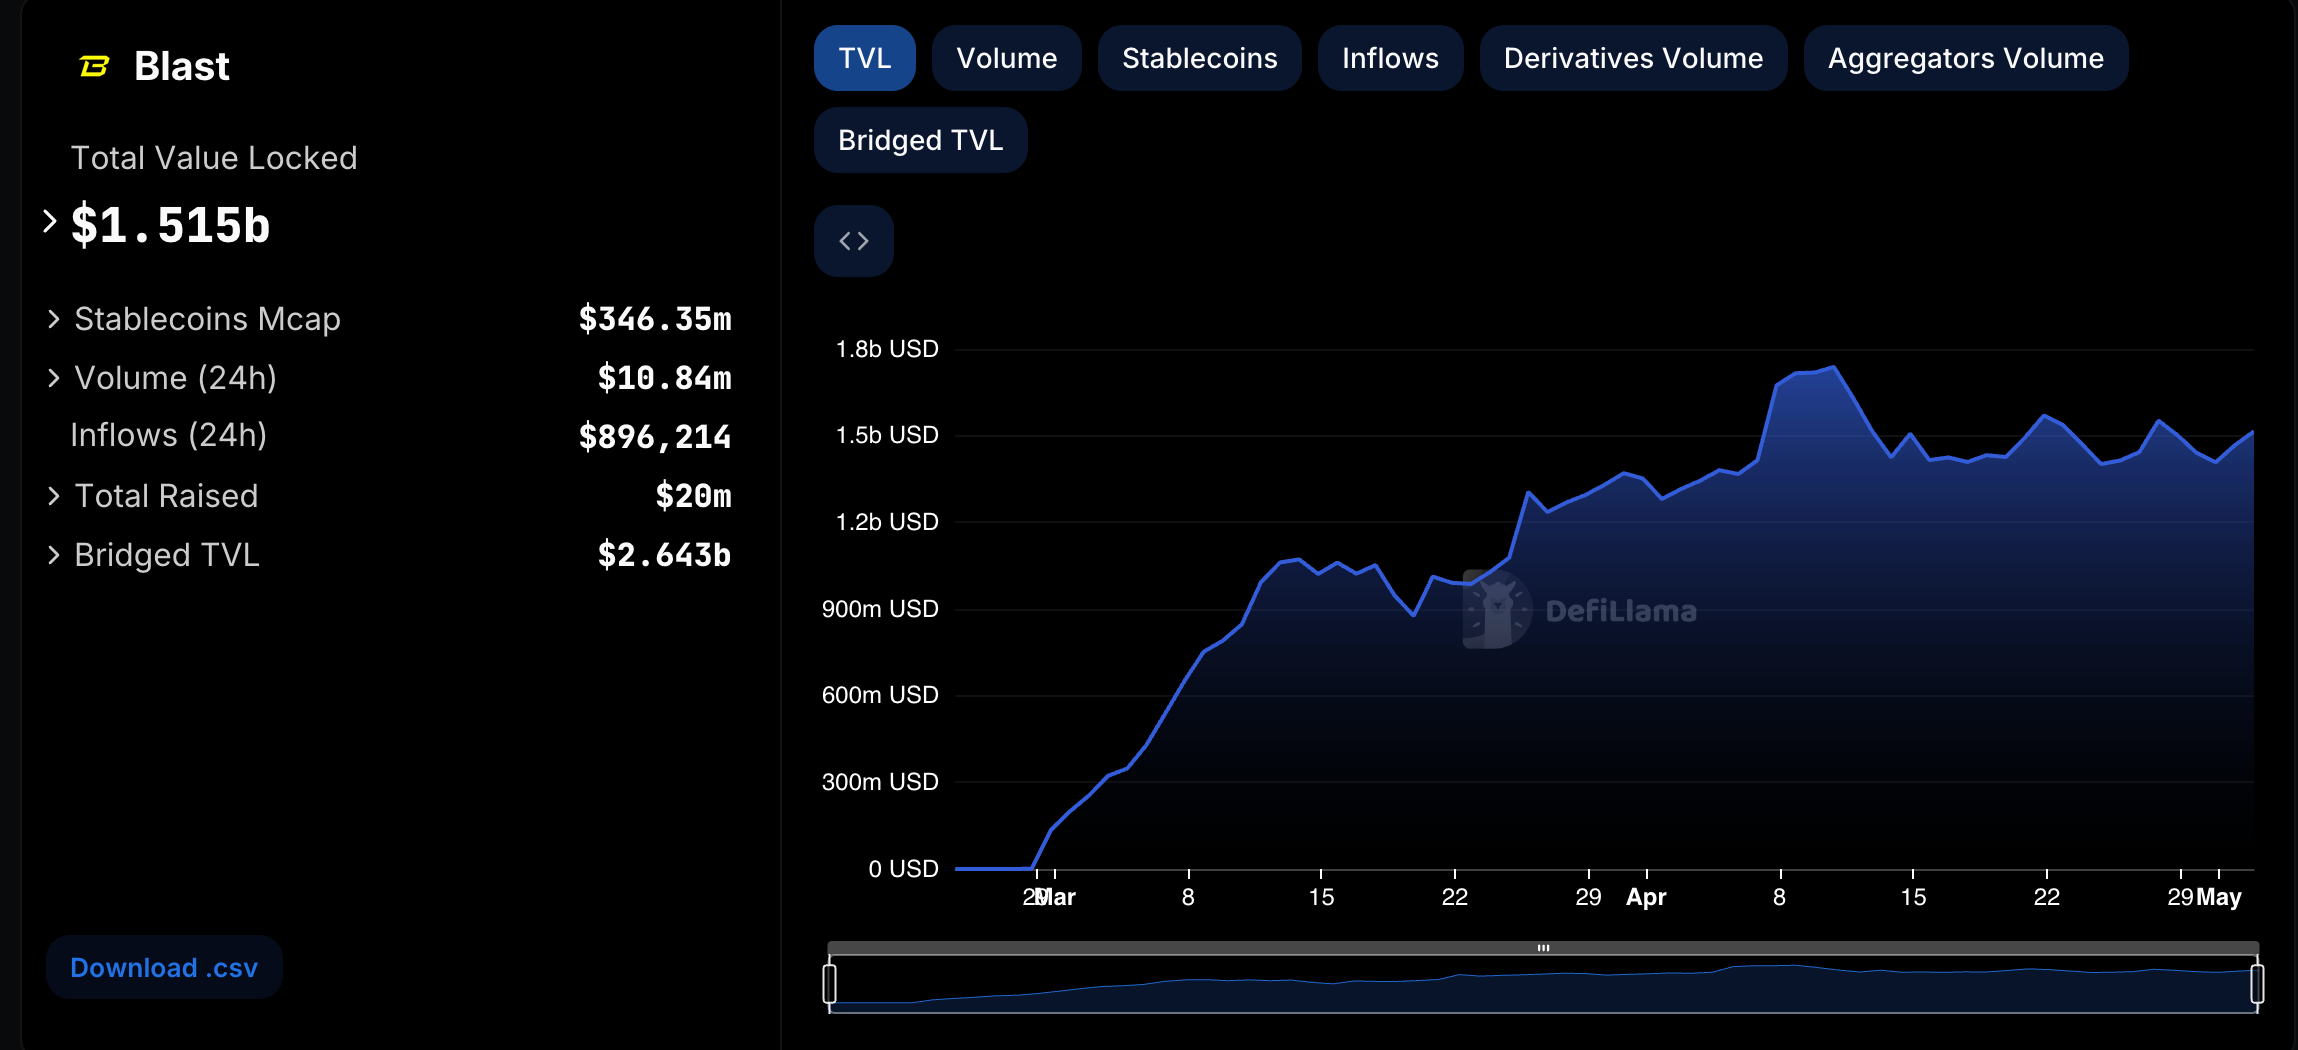Click the May date axis label
The height and width of the screenshot is (1050, 2298).
tap(2219, 897)
